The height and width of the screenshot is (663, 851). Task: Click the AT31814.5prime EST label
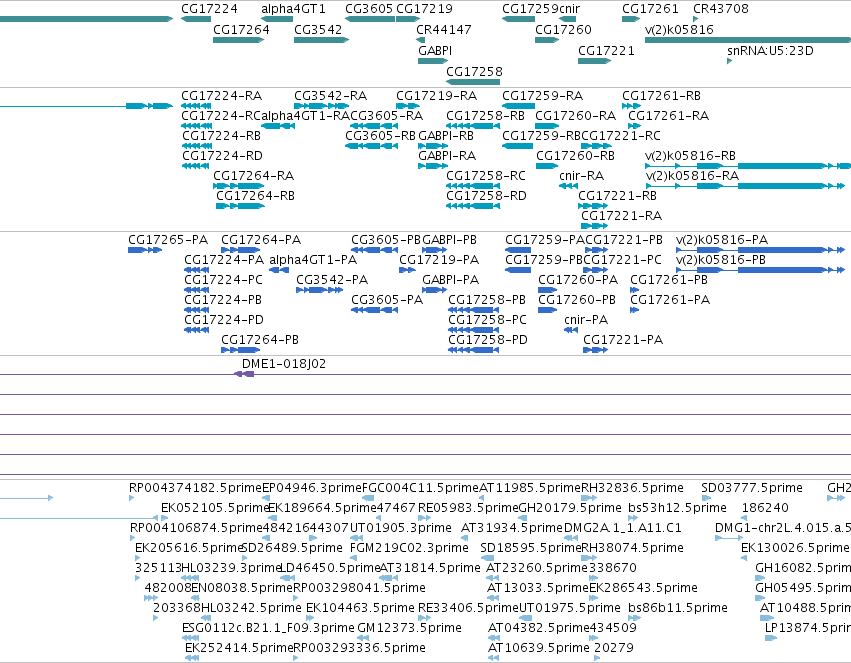click(x=430, y=568)
